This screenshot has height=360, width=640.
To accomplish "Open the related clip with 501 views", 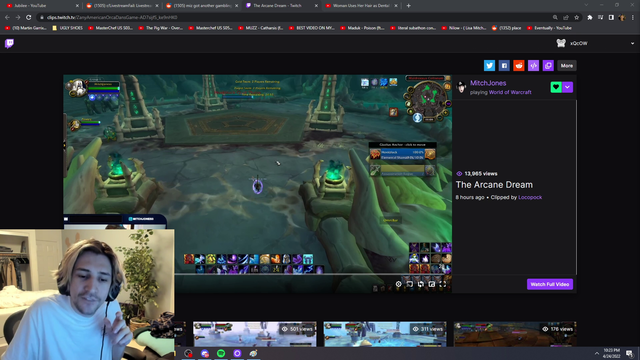I will click(254, 334).
